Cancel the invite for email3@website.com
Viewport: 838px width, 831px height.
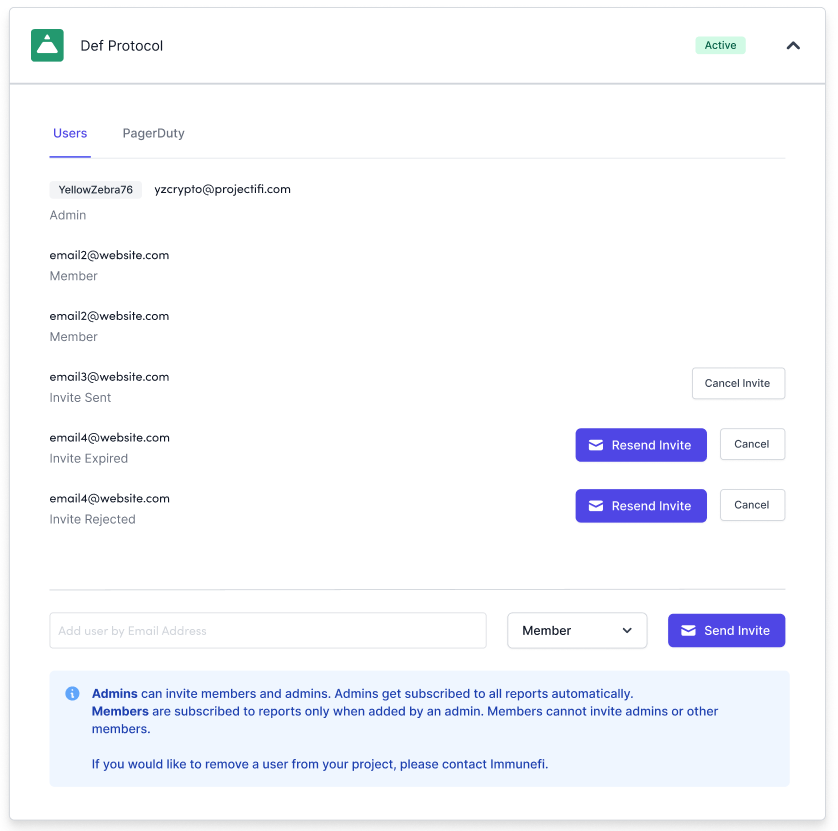pos(737,383)
